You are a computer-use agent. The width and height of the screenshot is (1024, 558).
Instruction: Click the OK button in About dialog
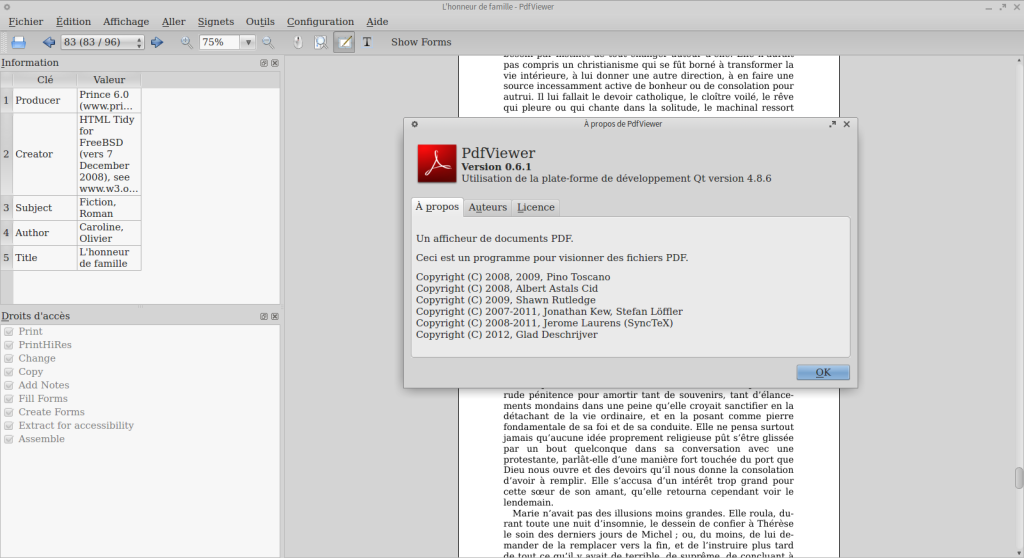823,372
